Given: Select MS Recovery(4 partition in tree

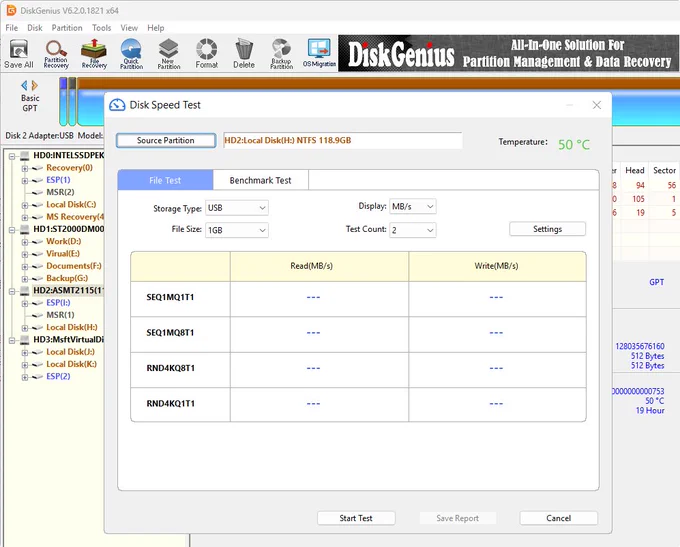Looking at the screenshot, I should click(75, 217).
